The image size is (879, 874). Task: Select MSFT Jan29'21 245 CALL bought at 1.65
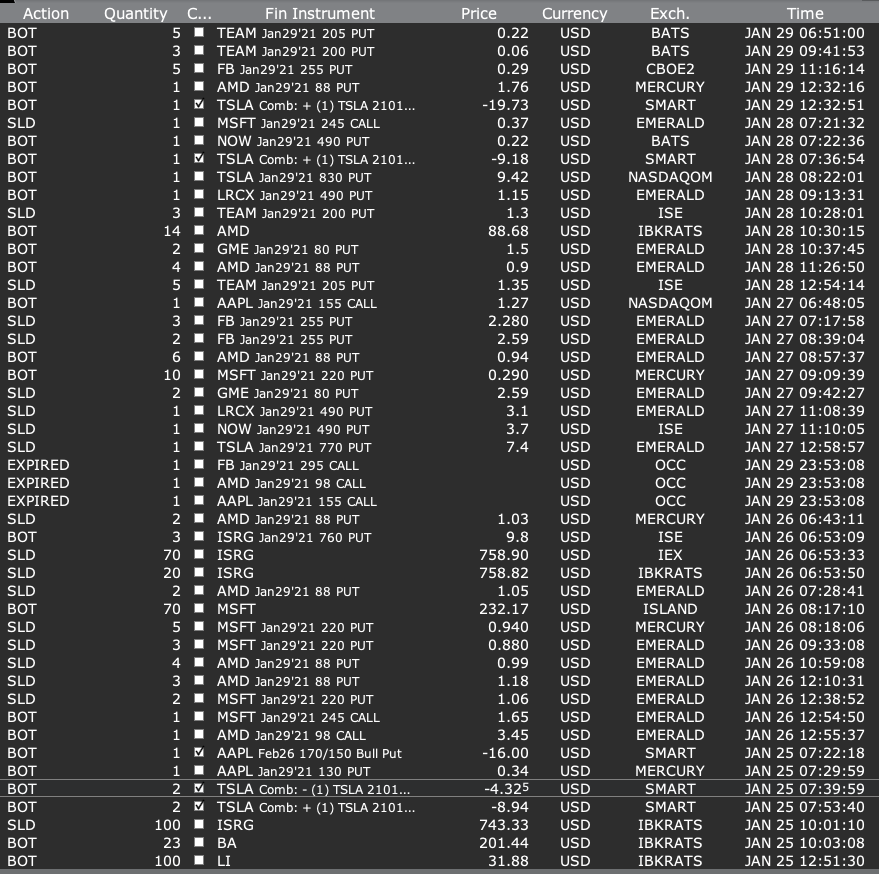click(298, 717)
